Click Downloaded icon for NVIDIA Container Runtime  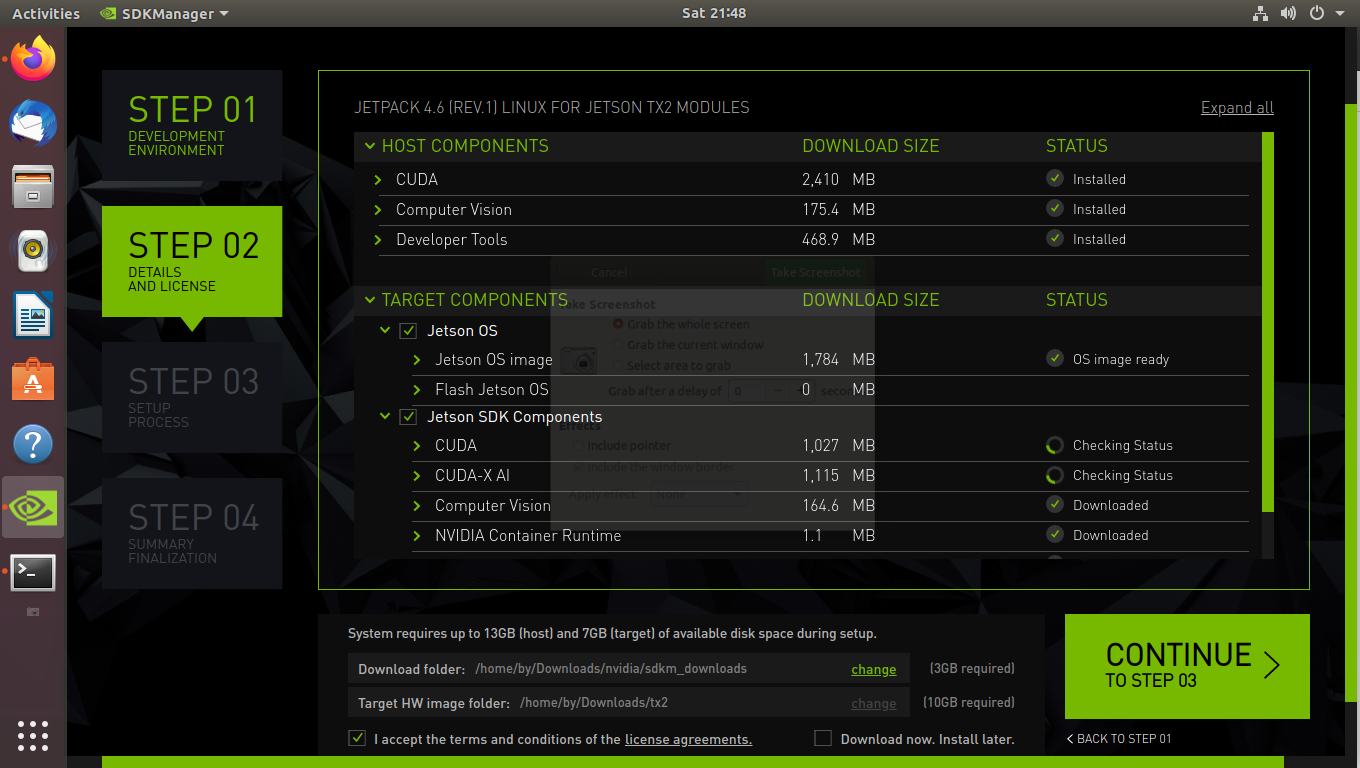point(1054,534)
